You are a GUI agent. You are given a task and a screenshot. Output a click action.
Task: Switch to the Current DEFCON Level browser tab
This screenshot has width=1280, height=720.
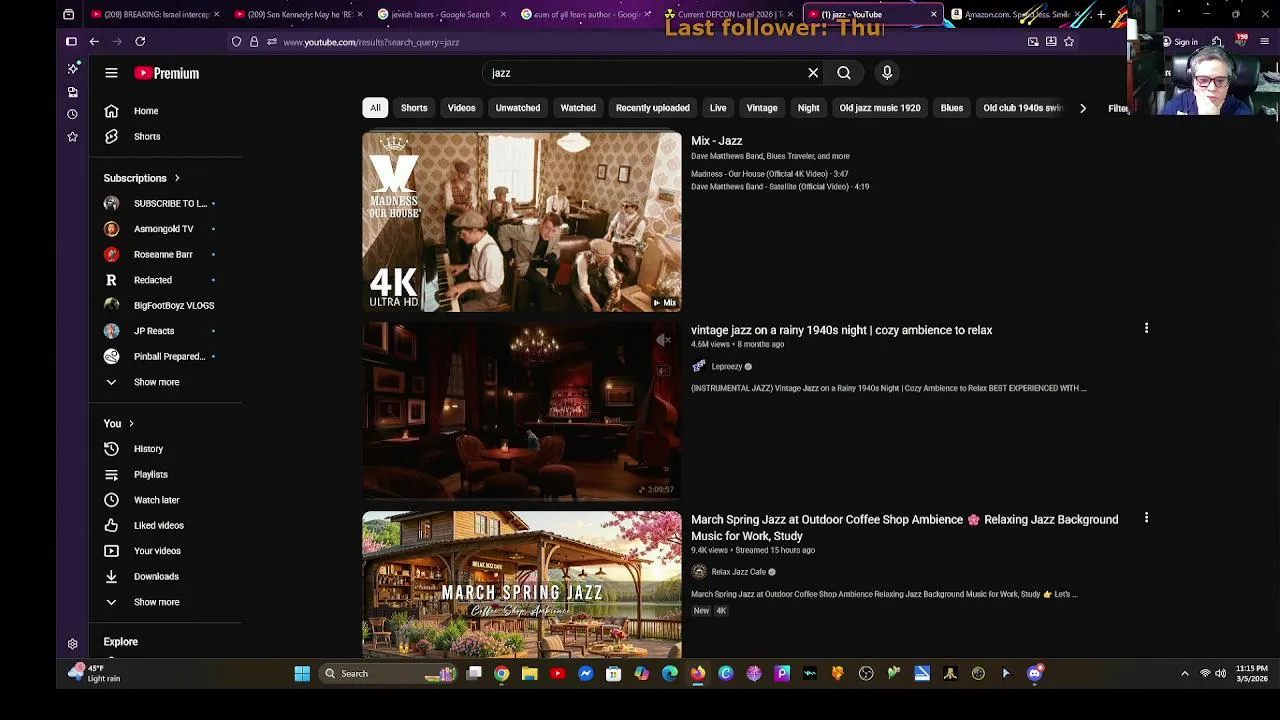(728, 14)
